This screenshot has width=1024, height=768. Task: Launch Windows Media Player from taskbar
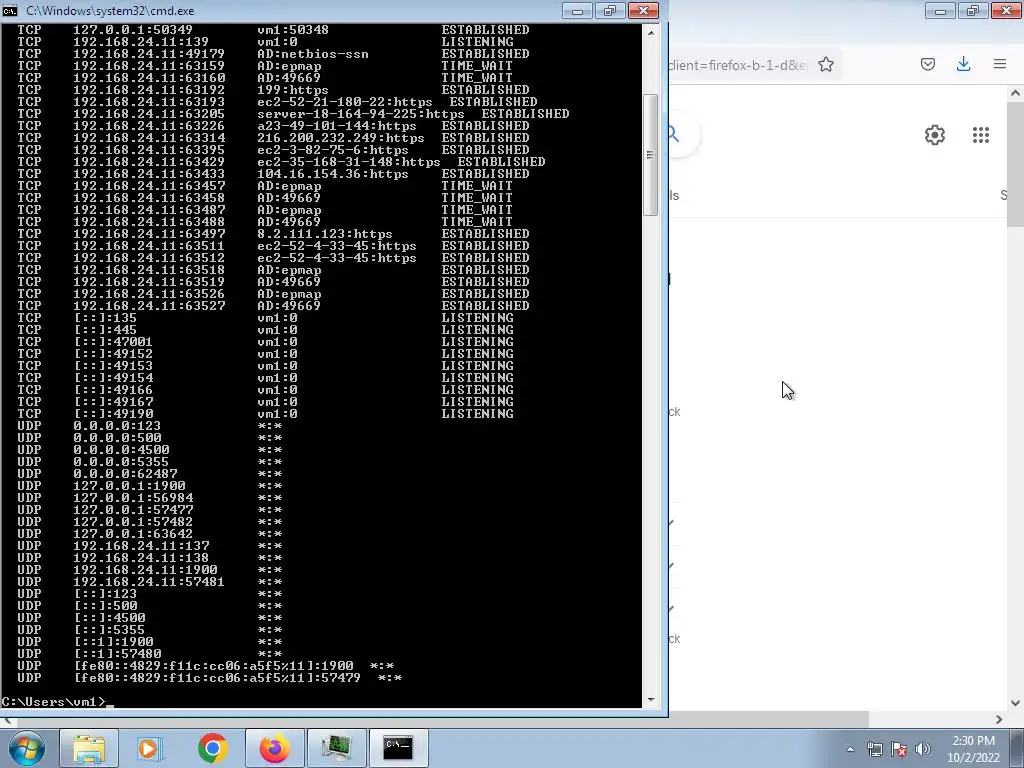click(150, 748)
